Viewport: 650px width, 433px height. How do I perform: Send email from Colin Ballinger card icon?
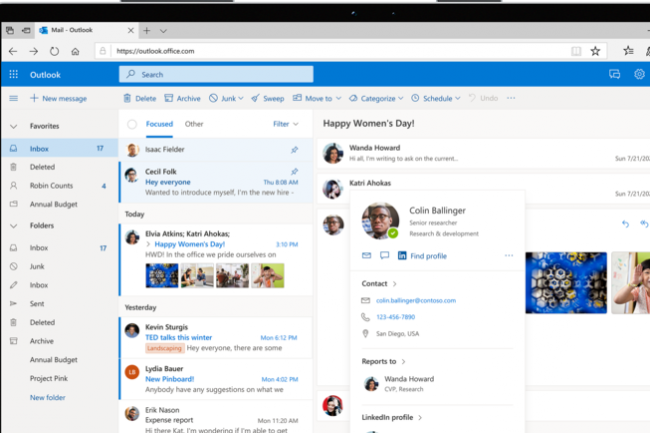tap(366, 255)
